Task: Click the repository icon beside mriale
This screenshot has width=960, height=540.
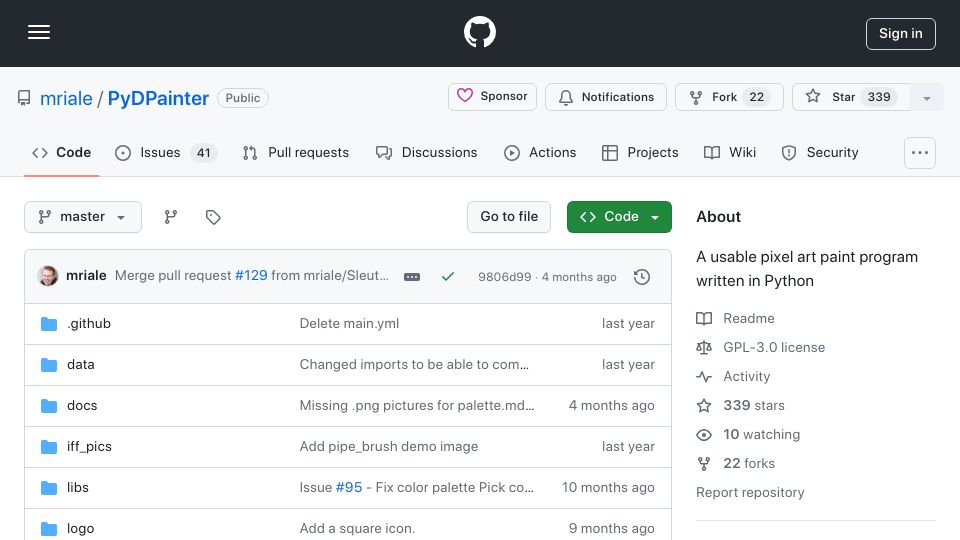Action: tap(24, 98)
